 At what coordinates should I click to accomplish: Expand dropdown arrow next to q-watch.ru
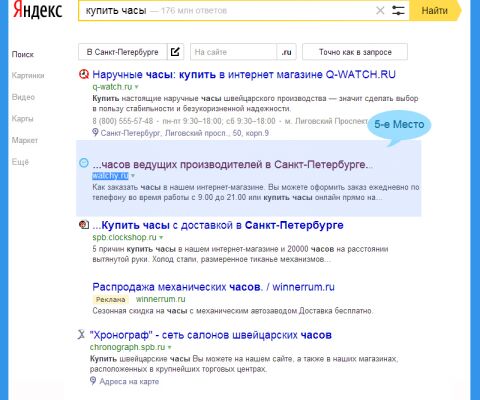[136, 87]
